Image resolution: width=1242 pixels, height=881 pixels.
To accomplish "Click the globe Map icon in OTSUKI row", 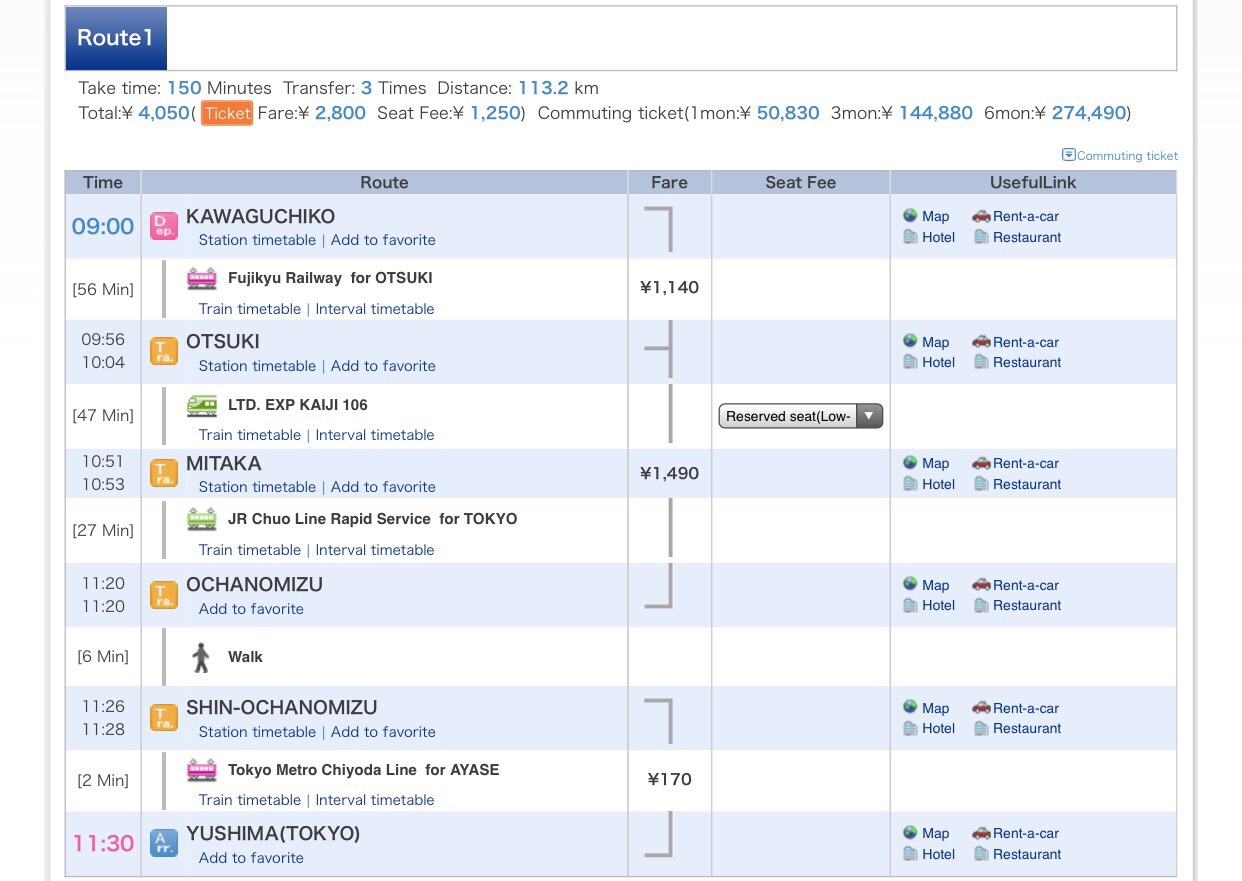I will click(x=910, y=341).
